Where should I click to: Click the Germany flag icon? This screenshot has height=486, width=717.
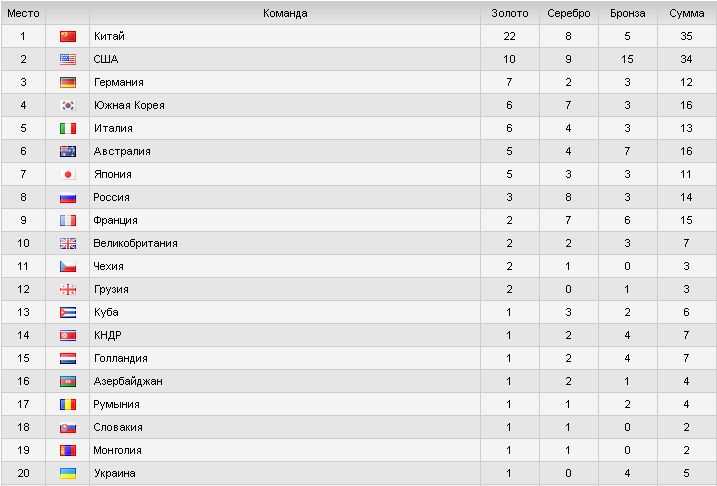coord(68,82)
